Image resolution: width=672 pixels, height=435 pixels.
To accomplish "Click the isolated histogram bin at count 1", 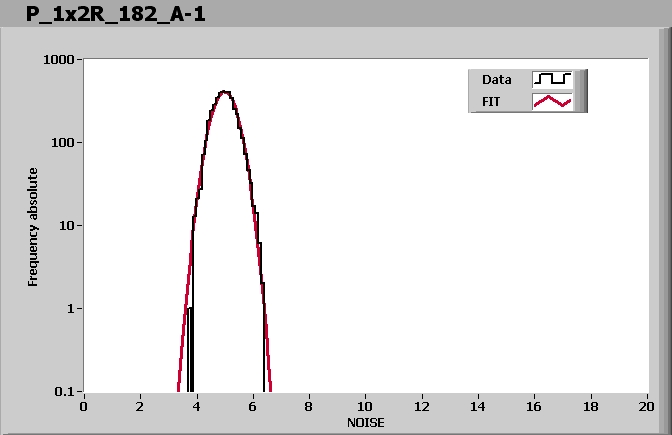I will pyautogui.click(x=190, y=349).
